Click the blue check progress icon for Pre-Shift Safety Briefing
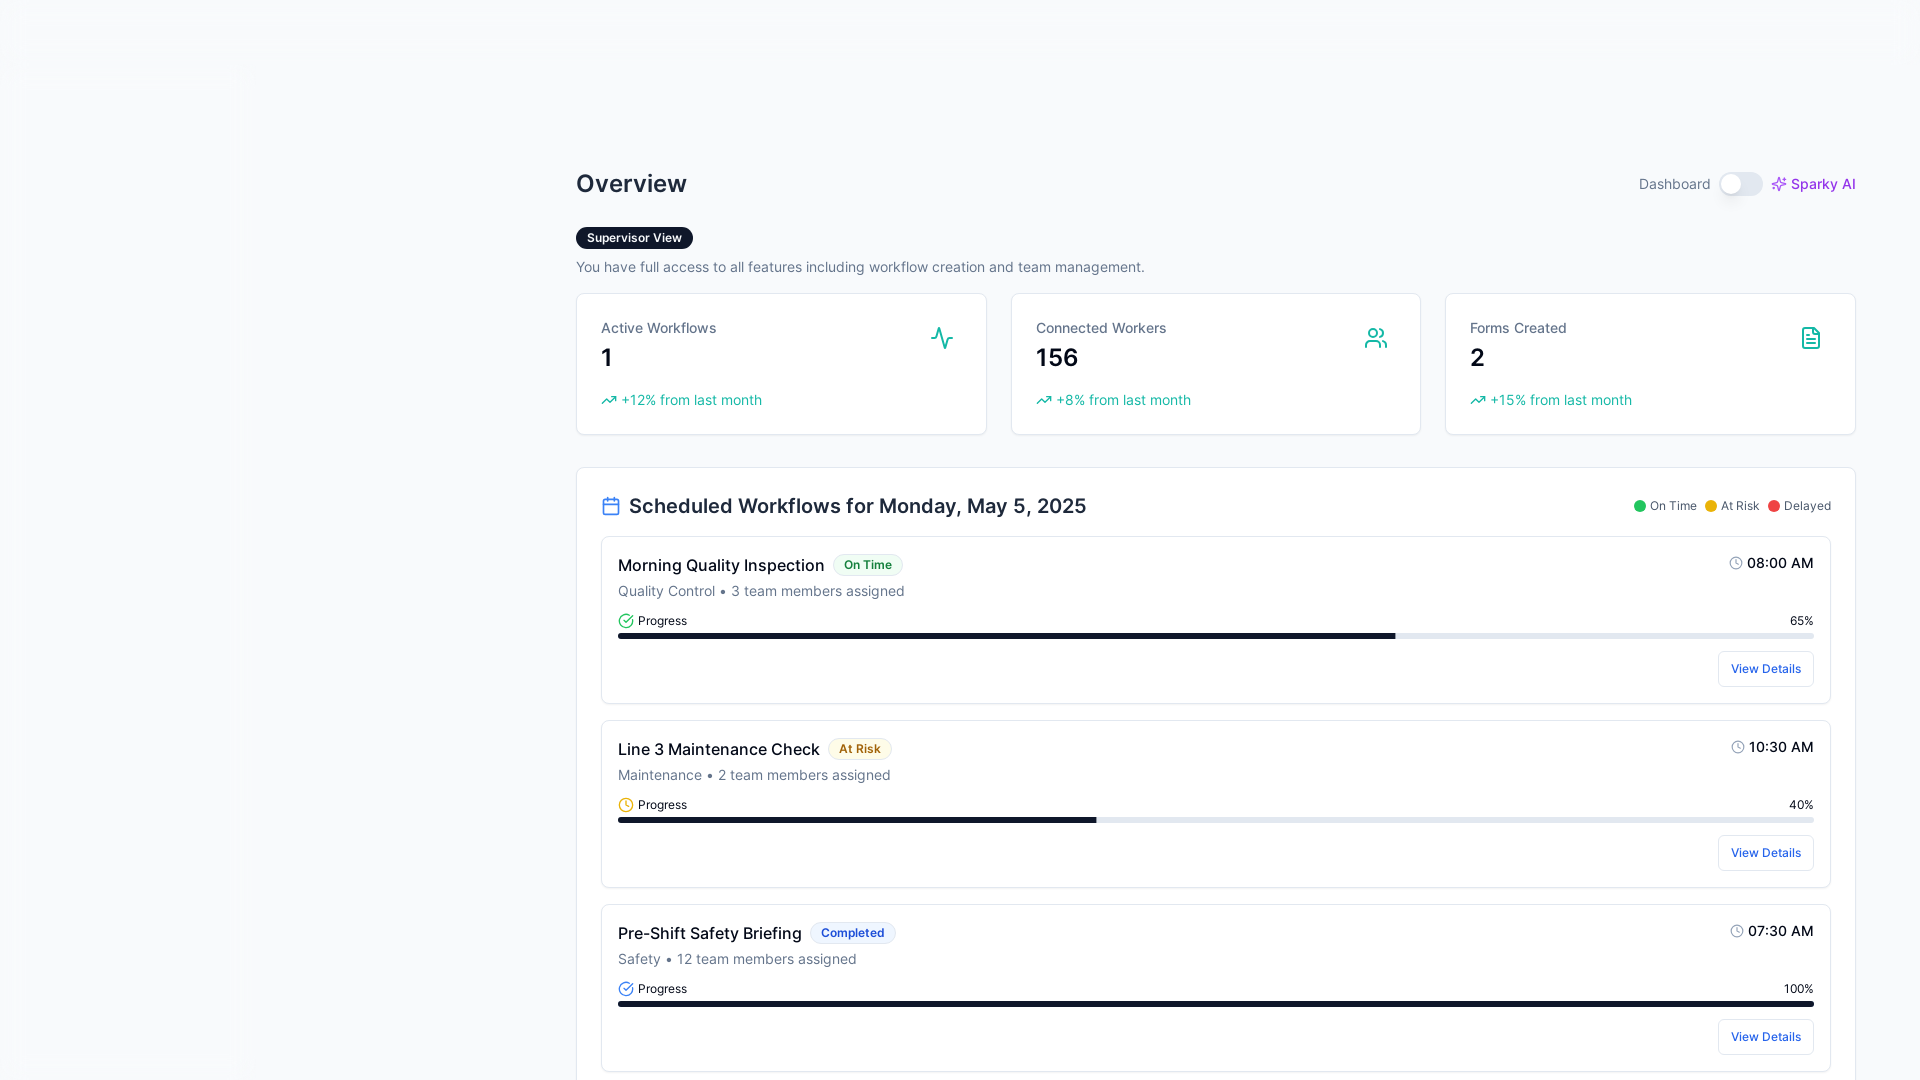 626,989
